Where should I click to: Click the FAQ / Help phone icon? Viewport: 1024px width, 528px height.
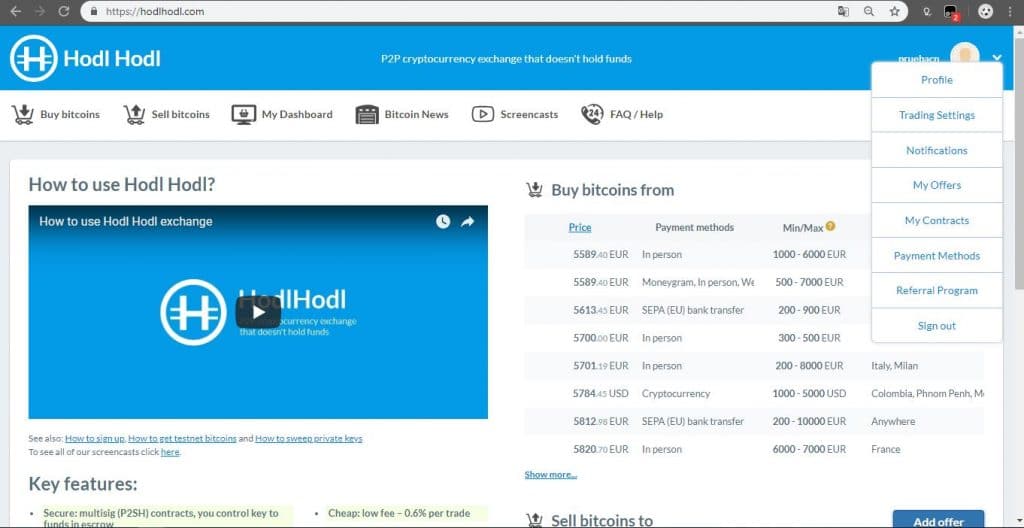coord(592,114)
